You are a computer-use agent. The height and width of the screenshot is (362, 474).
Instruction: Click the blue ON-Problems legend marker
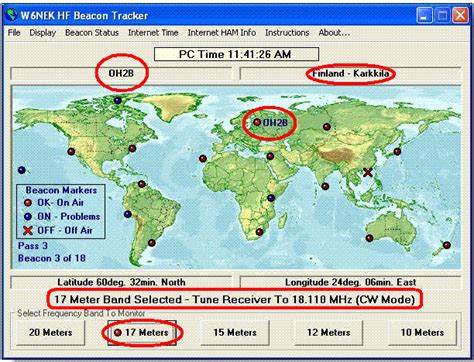[x=28, y=217]
